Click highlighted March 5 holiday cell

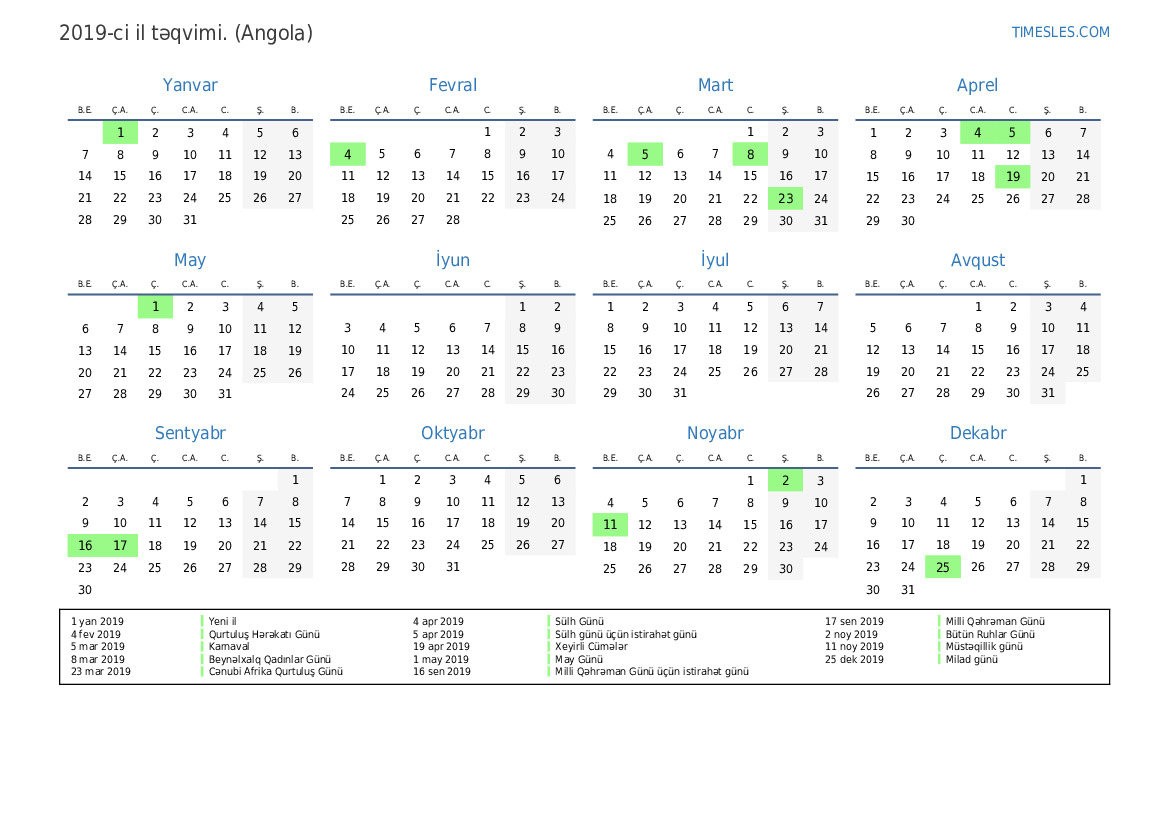click(x=645, y=154)
